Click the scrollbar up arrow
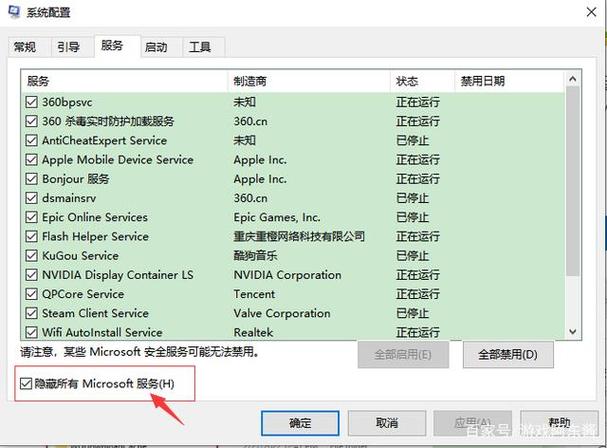Screen dimensions: 607x448 [x=573, y=79]
